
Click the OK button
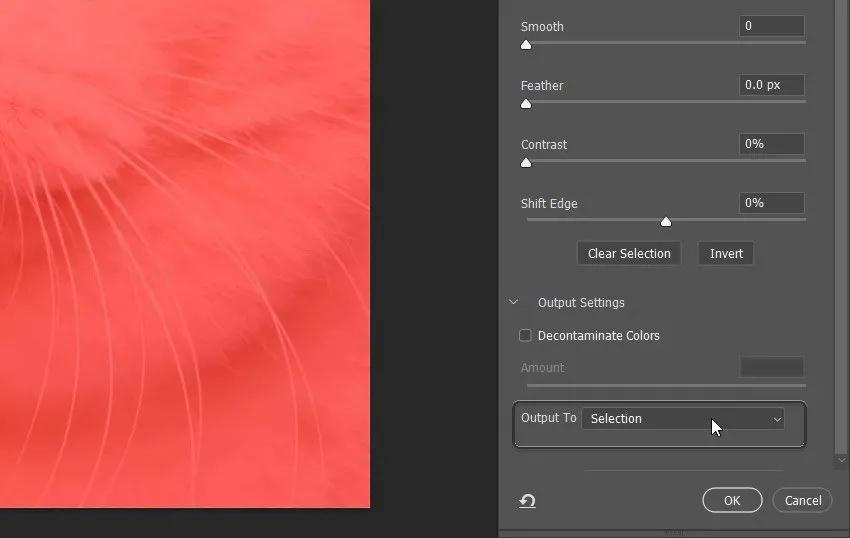pos(732,500)
